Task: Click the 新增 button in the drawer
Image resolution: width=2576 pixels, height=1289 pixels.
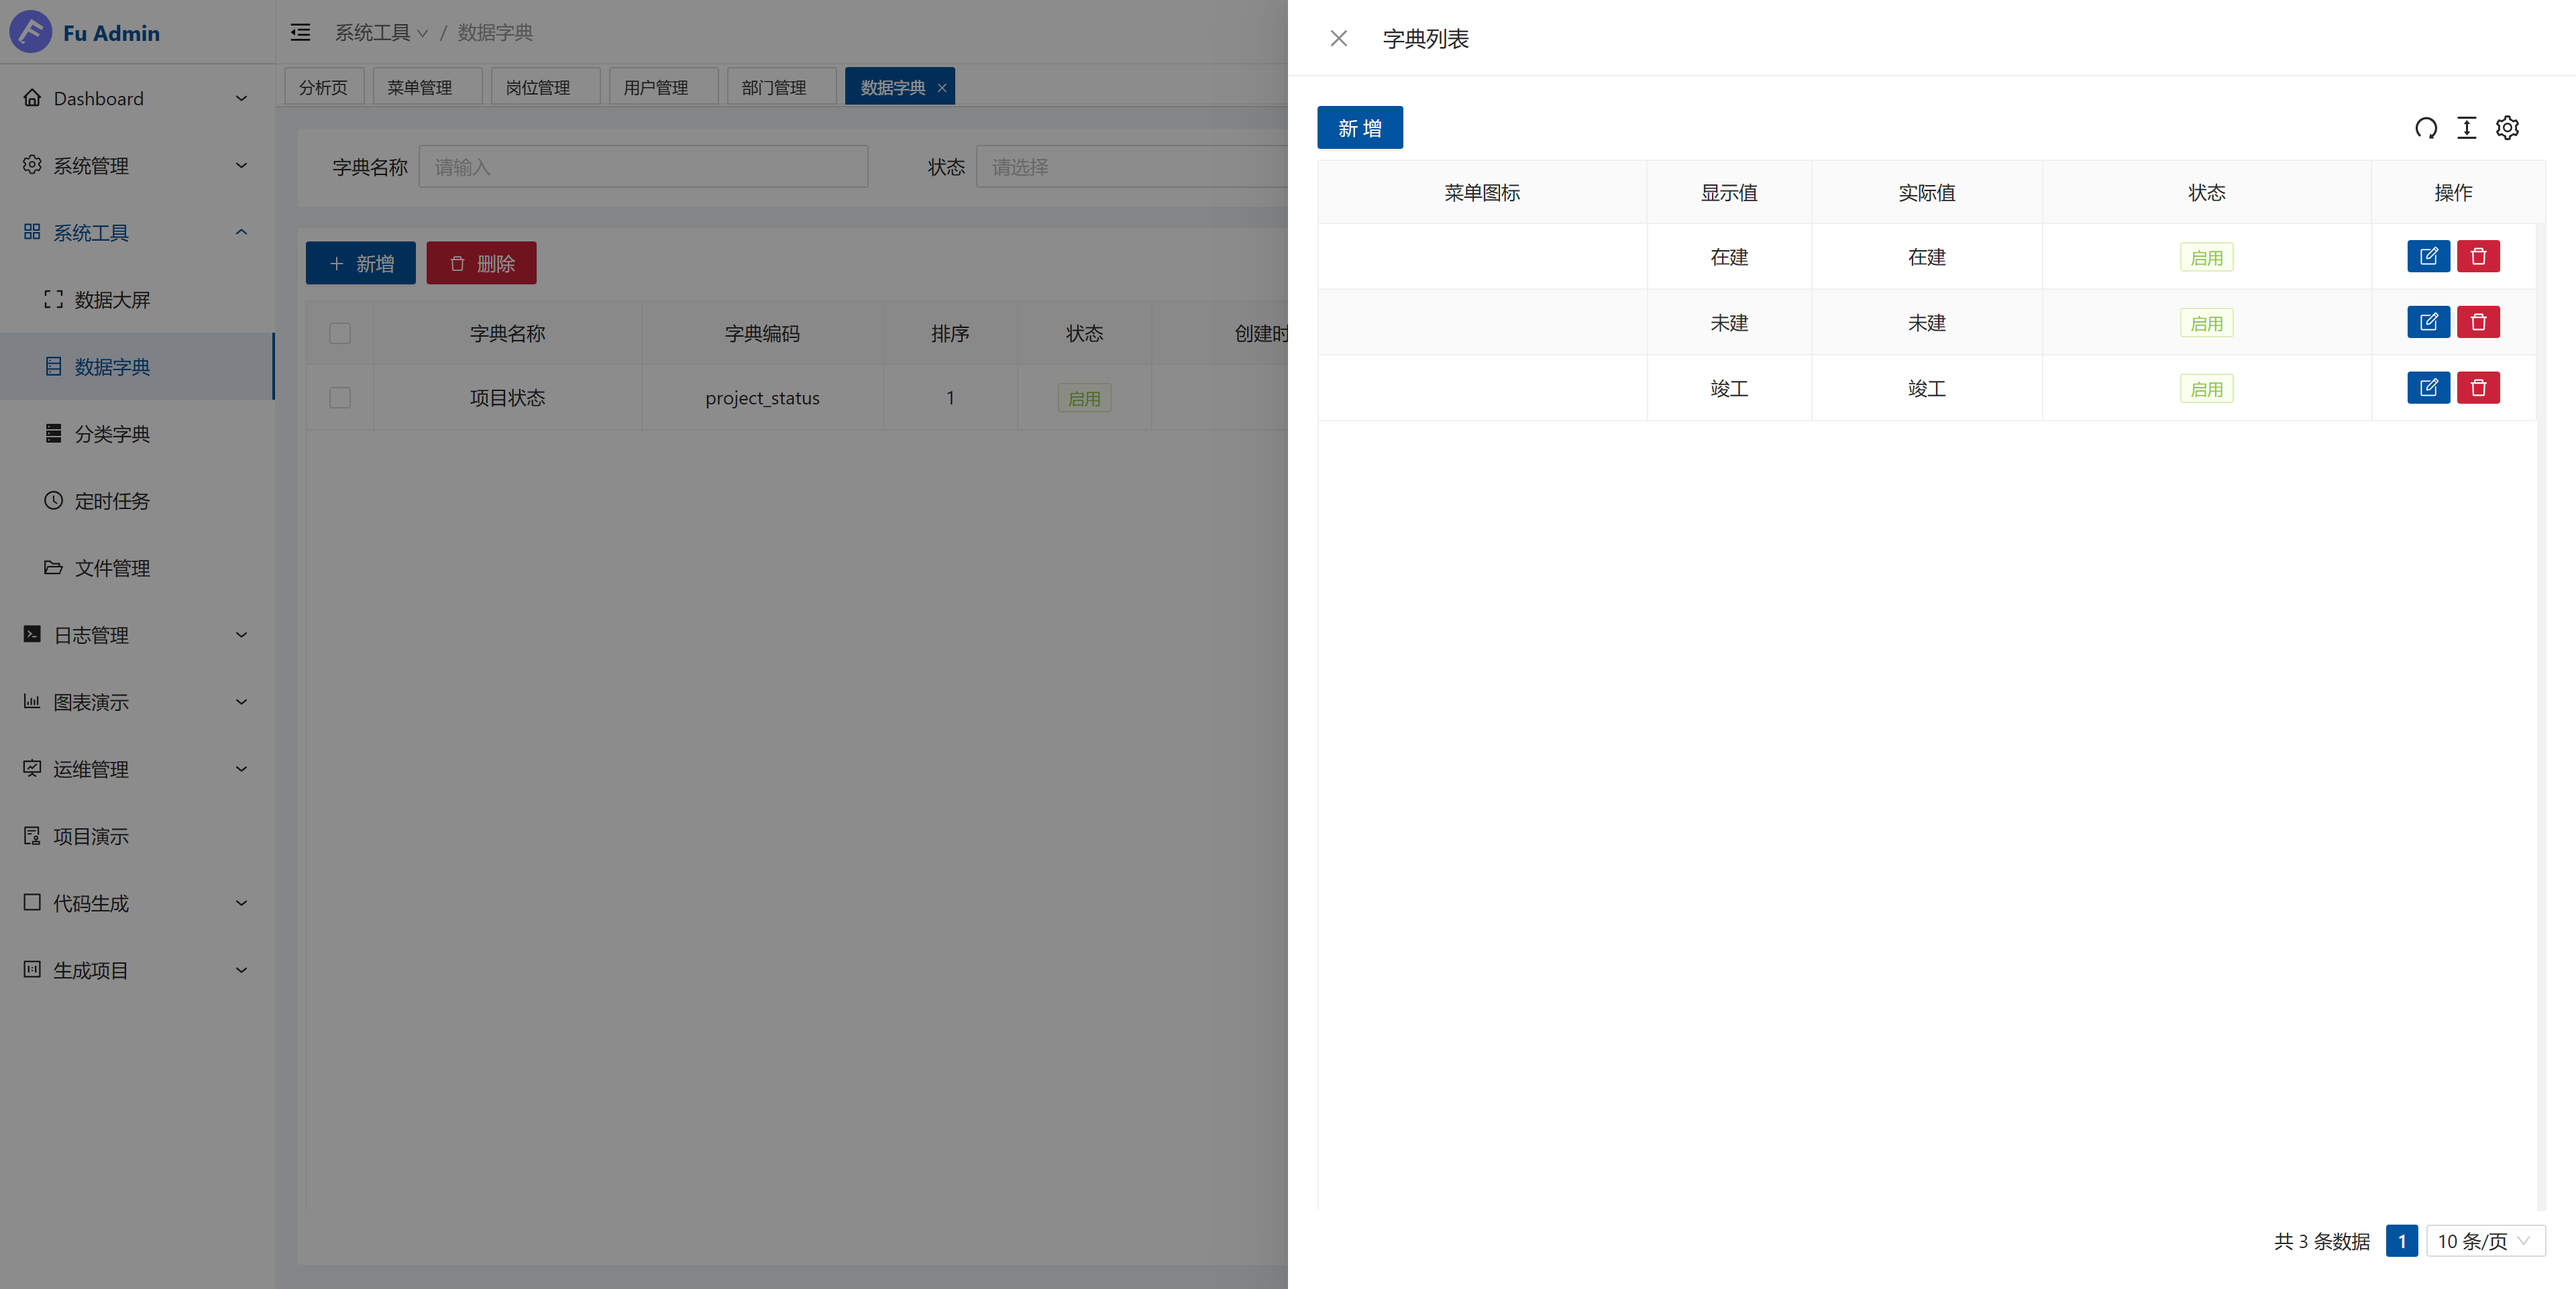Action: click(x=1359, y=128)
